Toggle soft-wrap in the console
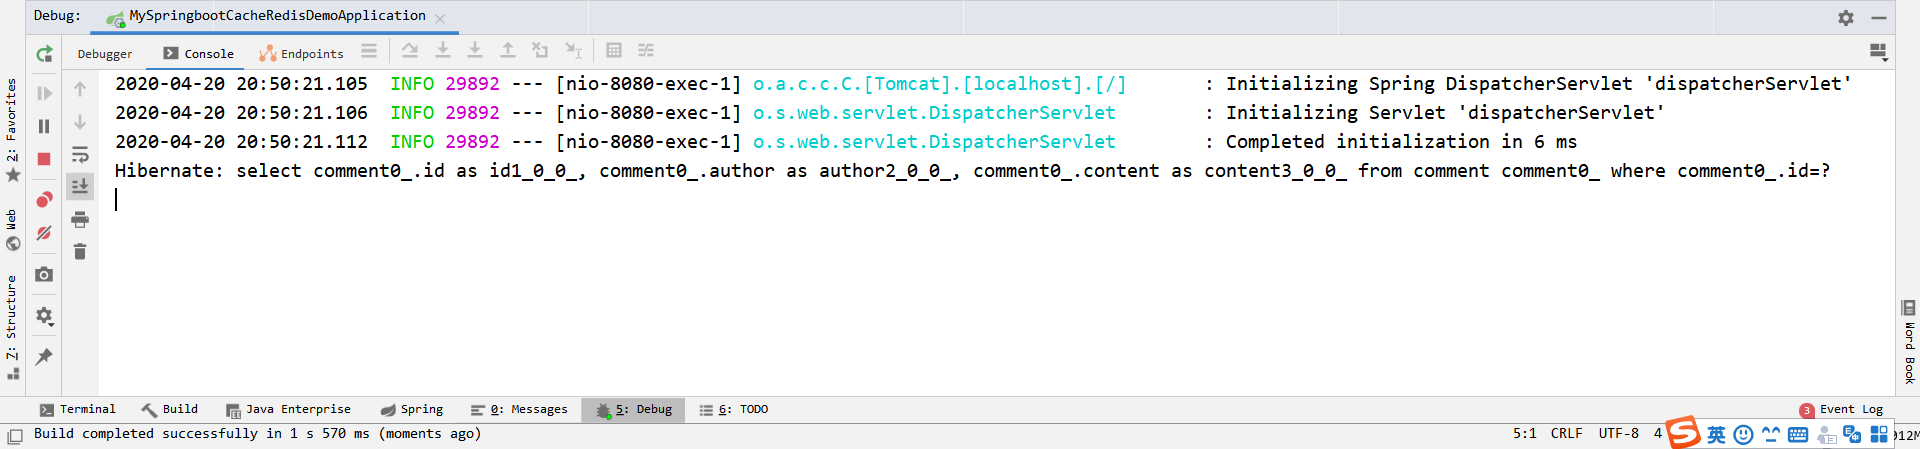Viewport: 1920px width, 449px height. pyautogui.click(x=80, y=155)
